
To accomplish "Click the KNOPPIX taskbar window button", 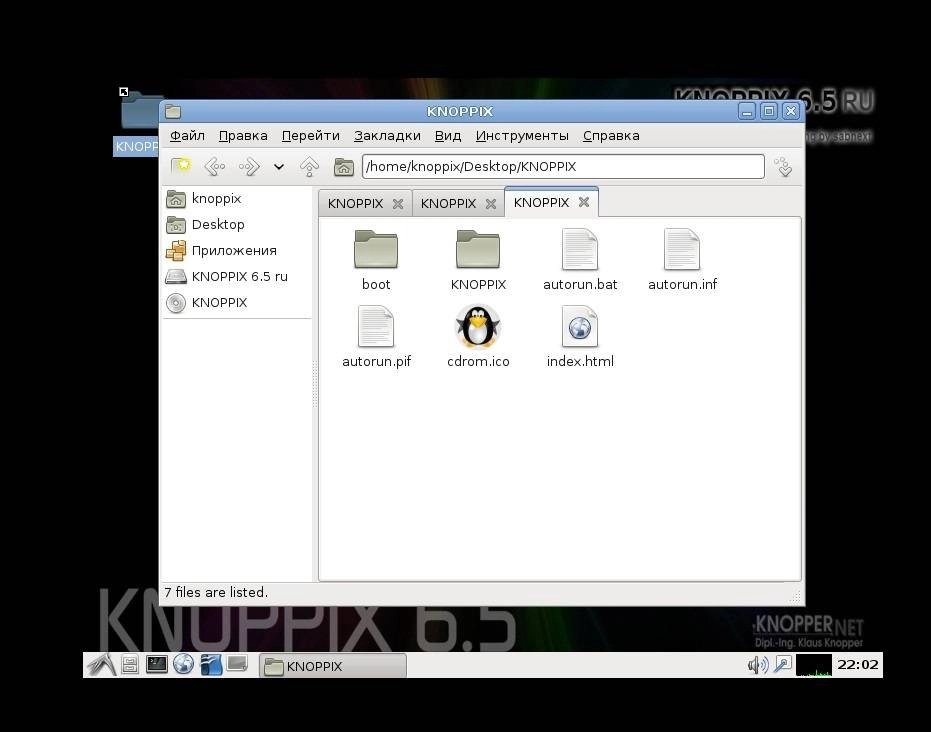I will click(x=333, y=666).
